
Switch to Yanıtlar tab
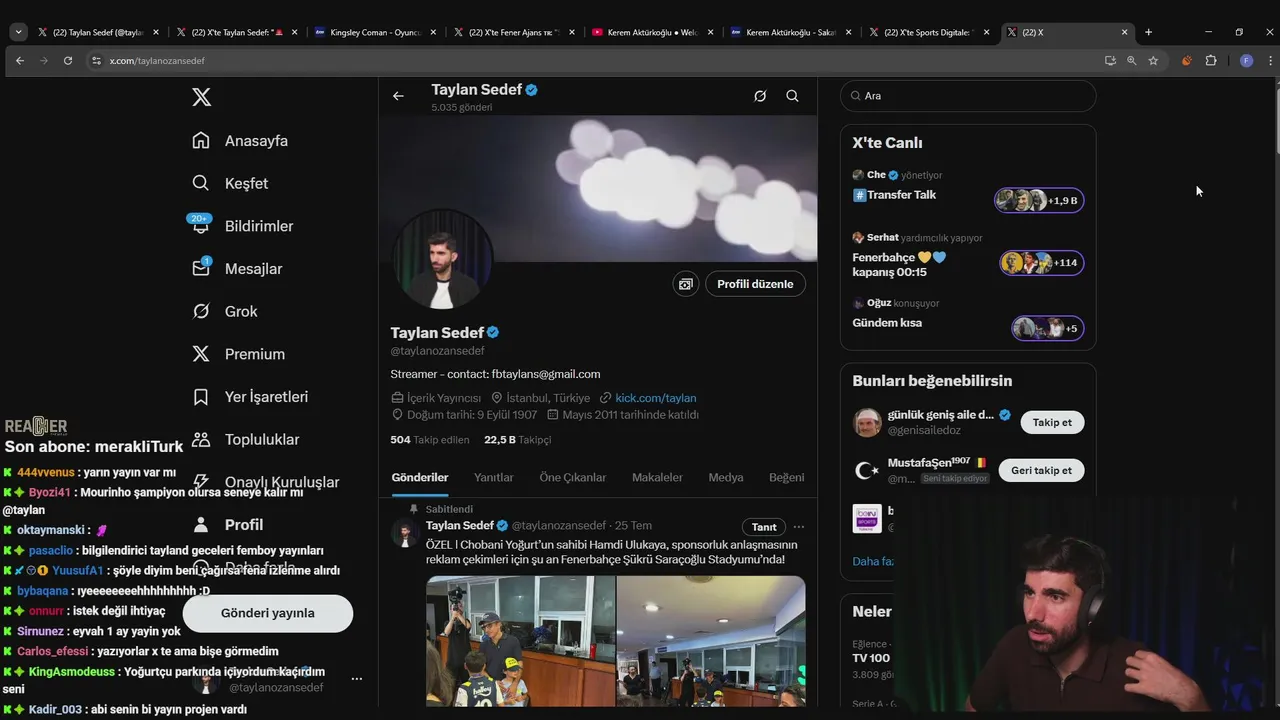(493, 477)
